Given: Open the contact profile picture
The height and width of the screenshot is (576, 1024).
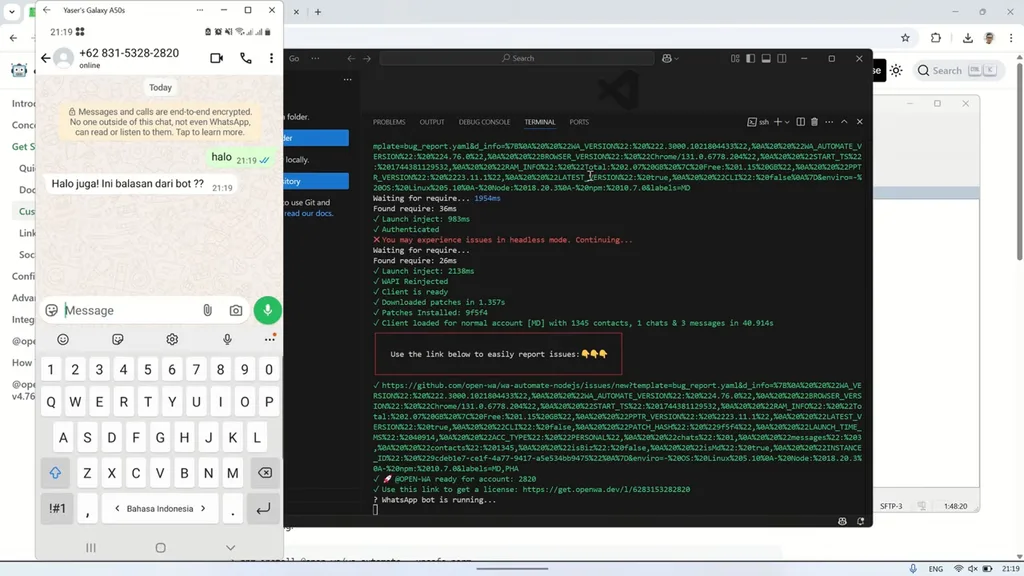Looking at the screenshot, I should (64, 58).
